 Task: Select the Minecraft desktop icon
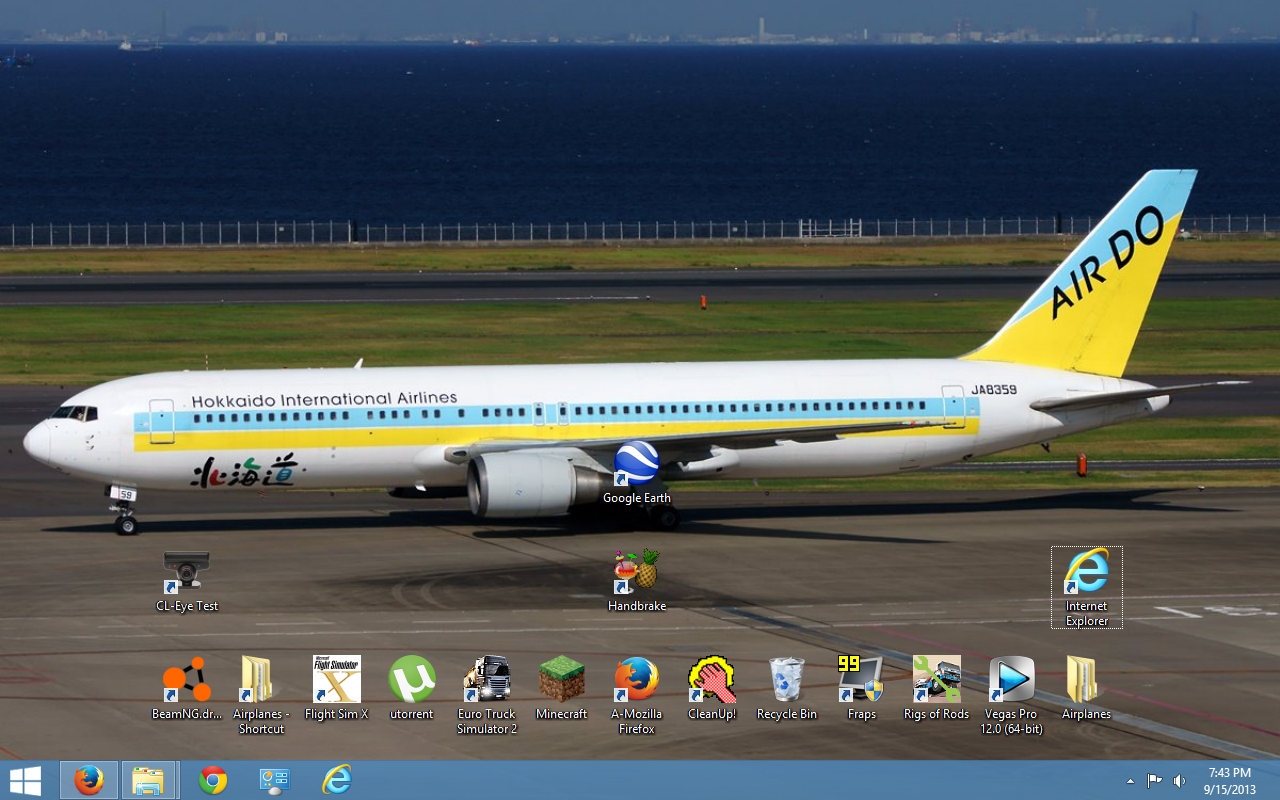pos(562,688)
